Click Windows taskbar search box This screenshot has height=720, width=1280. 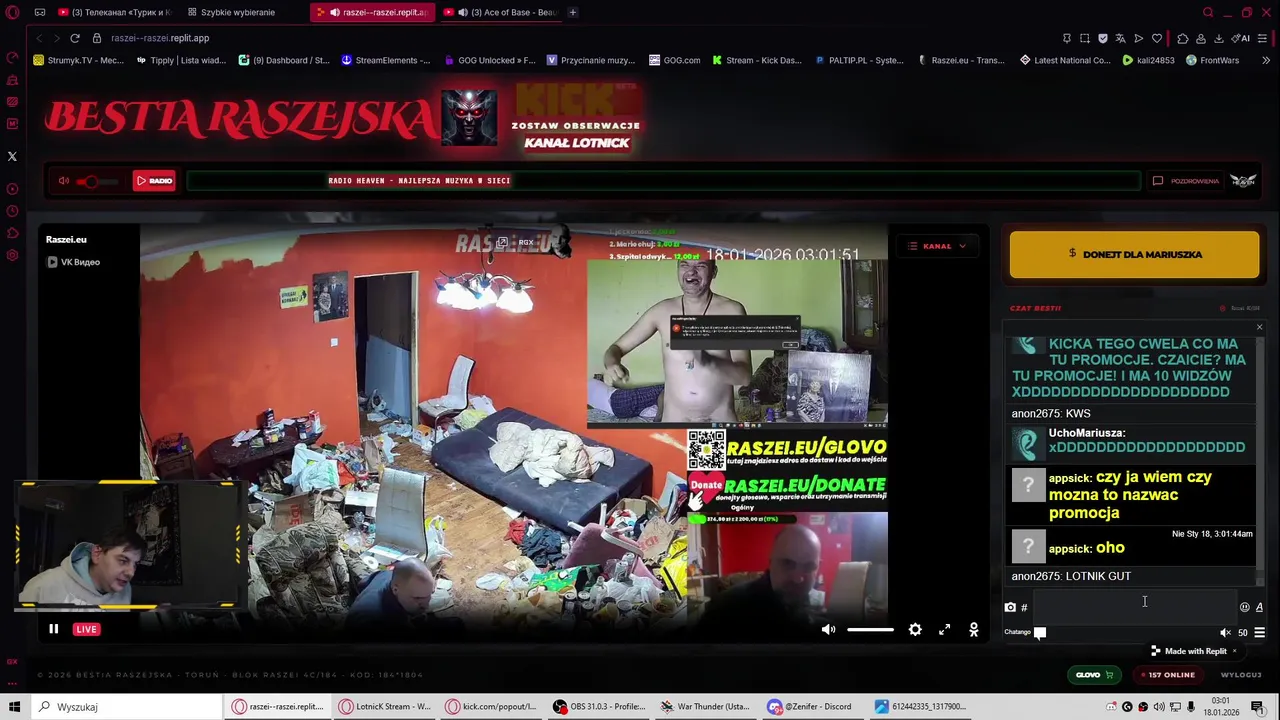pyautogui.click(x=128, y=707)
